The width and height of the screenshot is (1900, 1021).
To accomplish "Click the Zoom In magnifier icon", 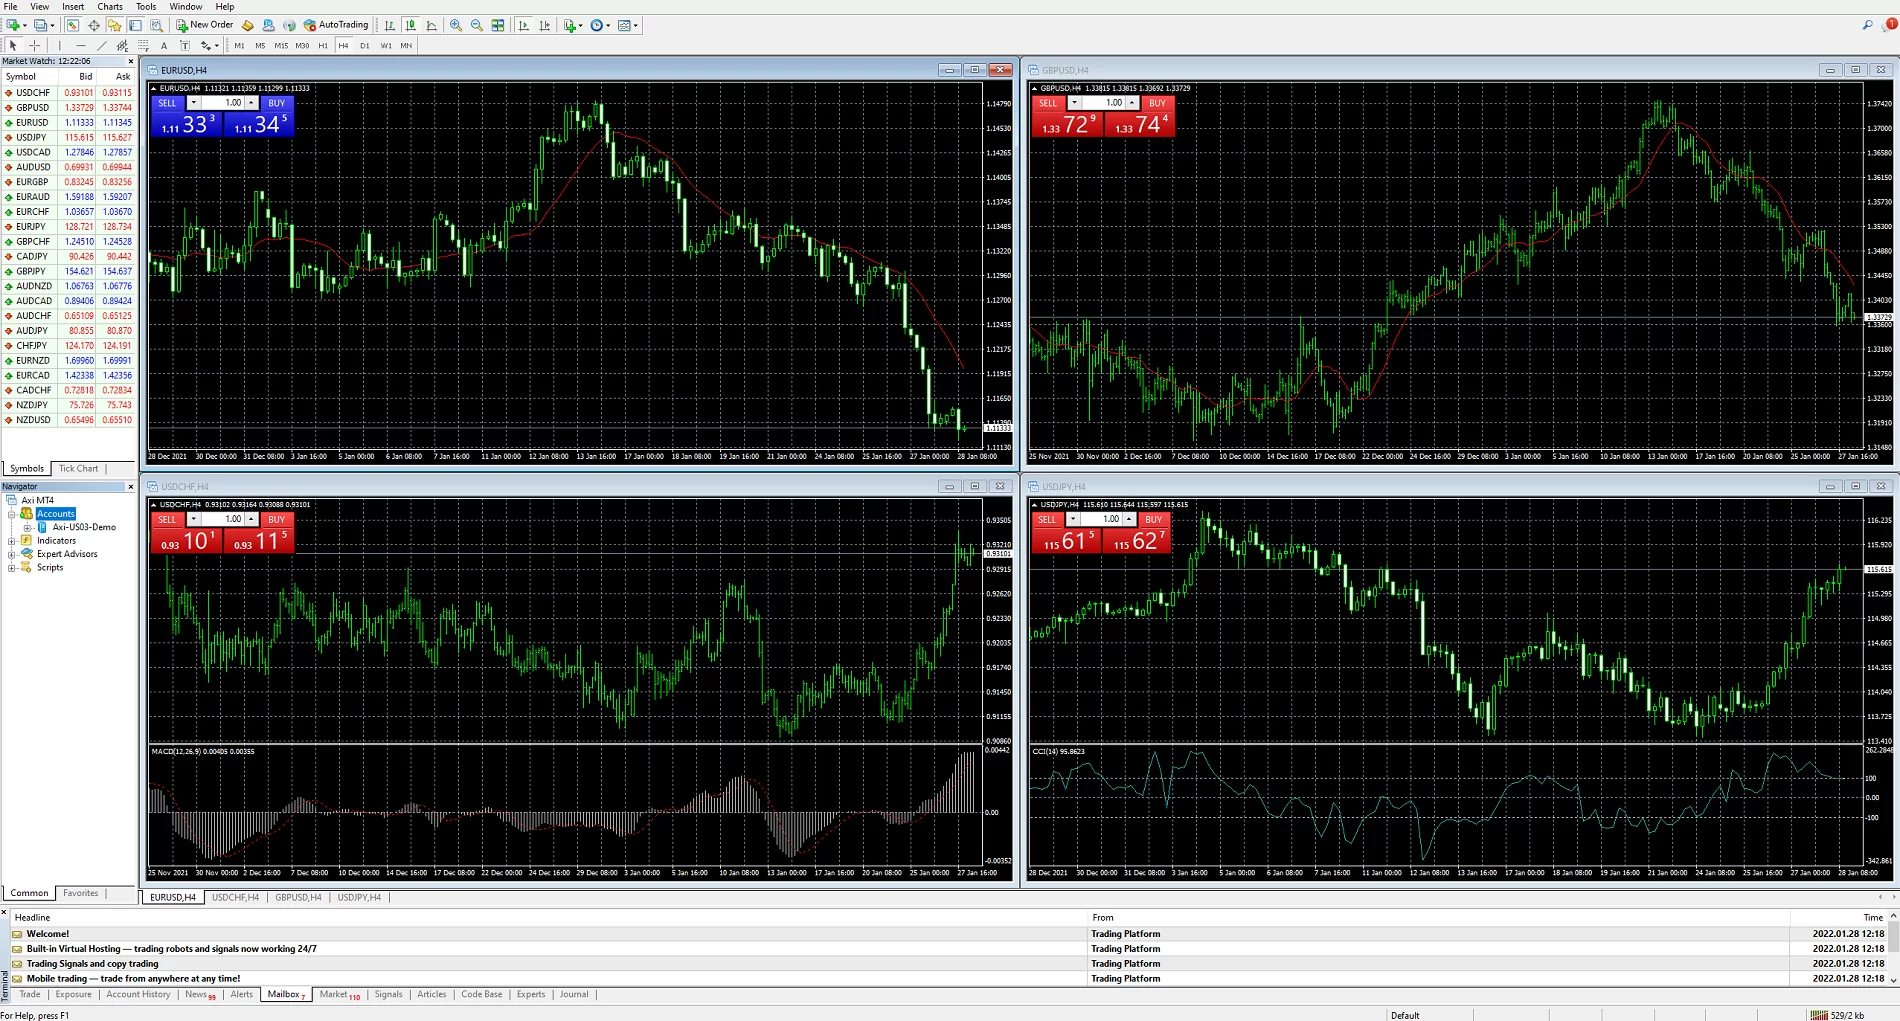I will 455,25.
